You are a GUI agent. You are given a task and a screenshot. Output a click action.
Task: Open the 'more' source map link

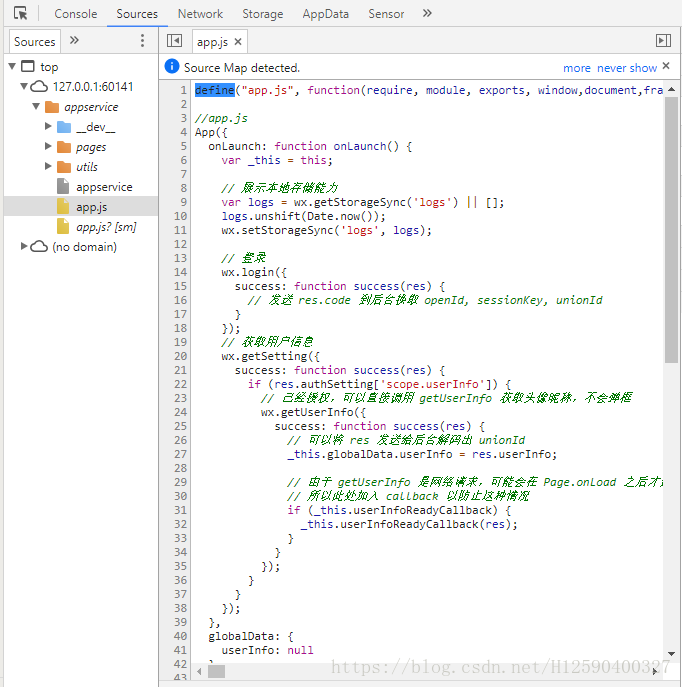click(577, 68)
